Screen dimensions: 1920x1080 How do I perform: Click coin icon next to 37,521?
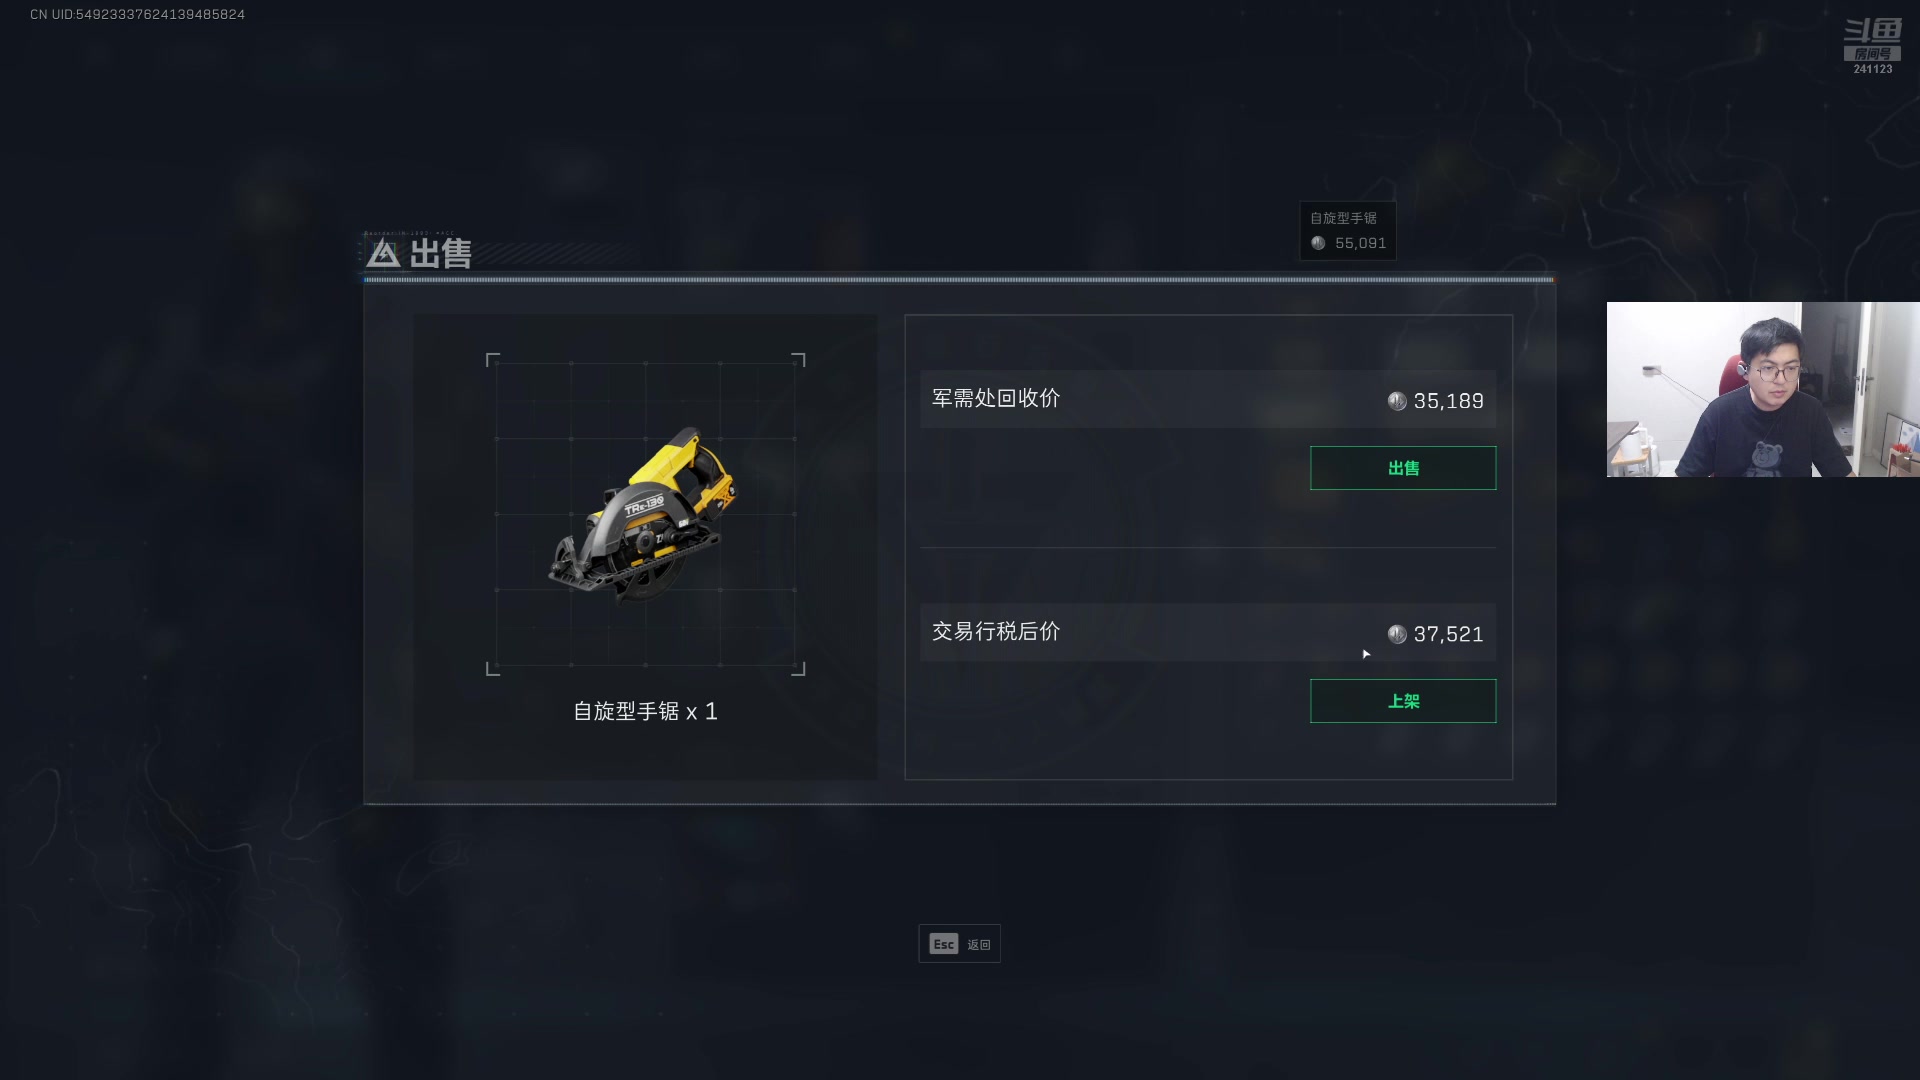1397,634
